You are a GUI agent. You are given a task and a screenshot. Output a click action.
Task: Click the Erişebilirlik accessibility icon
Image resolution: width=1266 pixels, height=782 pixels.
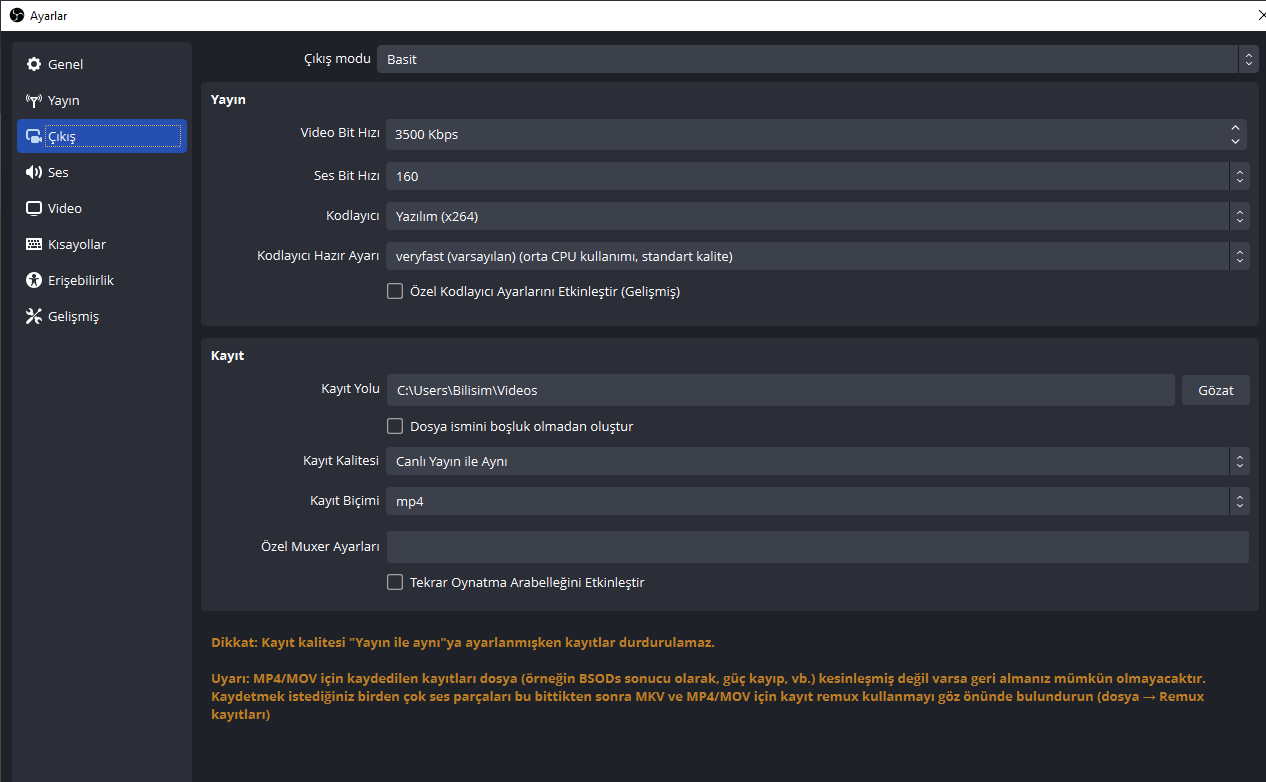(34, 280)
